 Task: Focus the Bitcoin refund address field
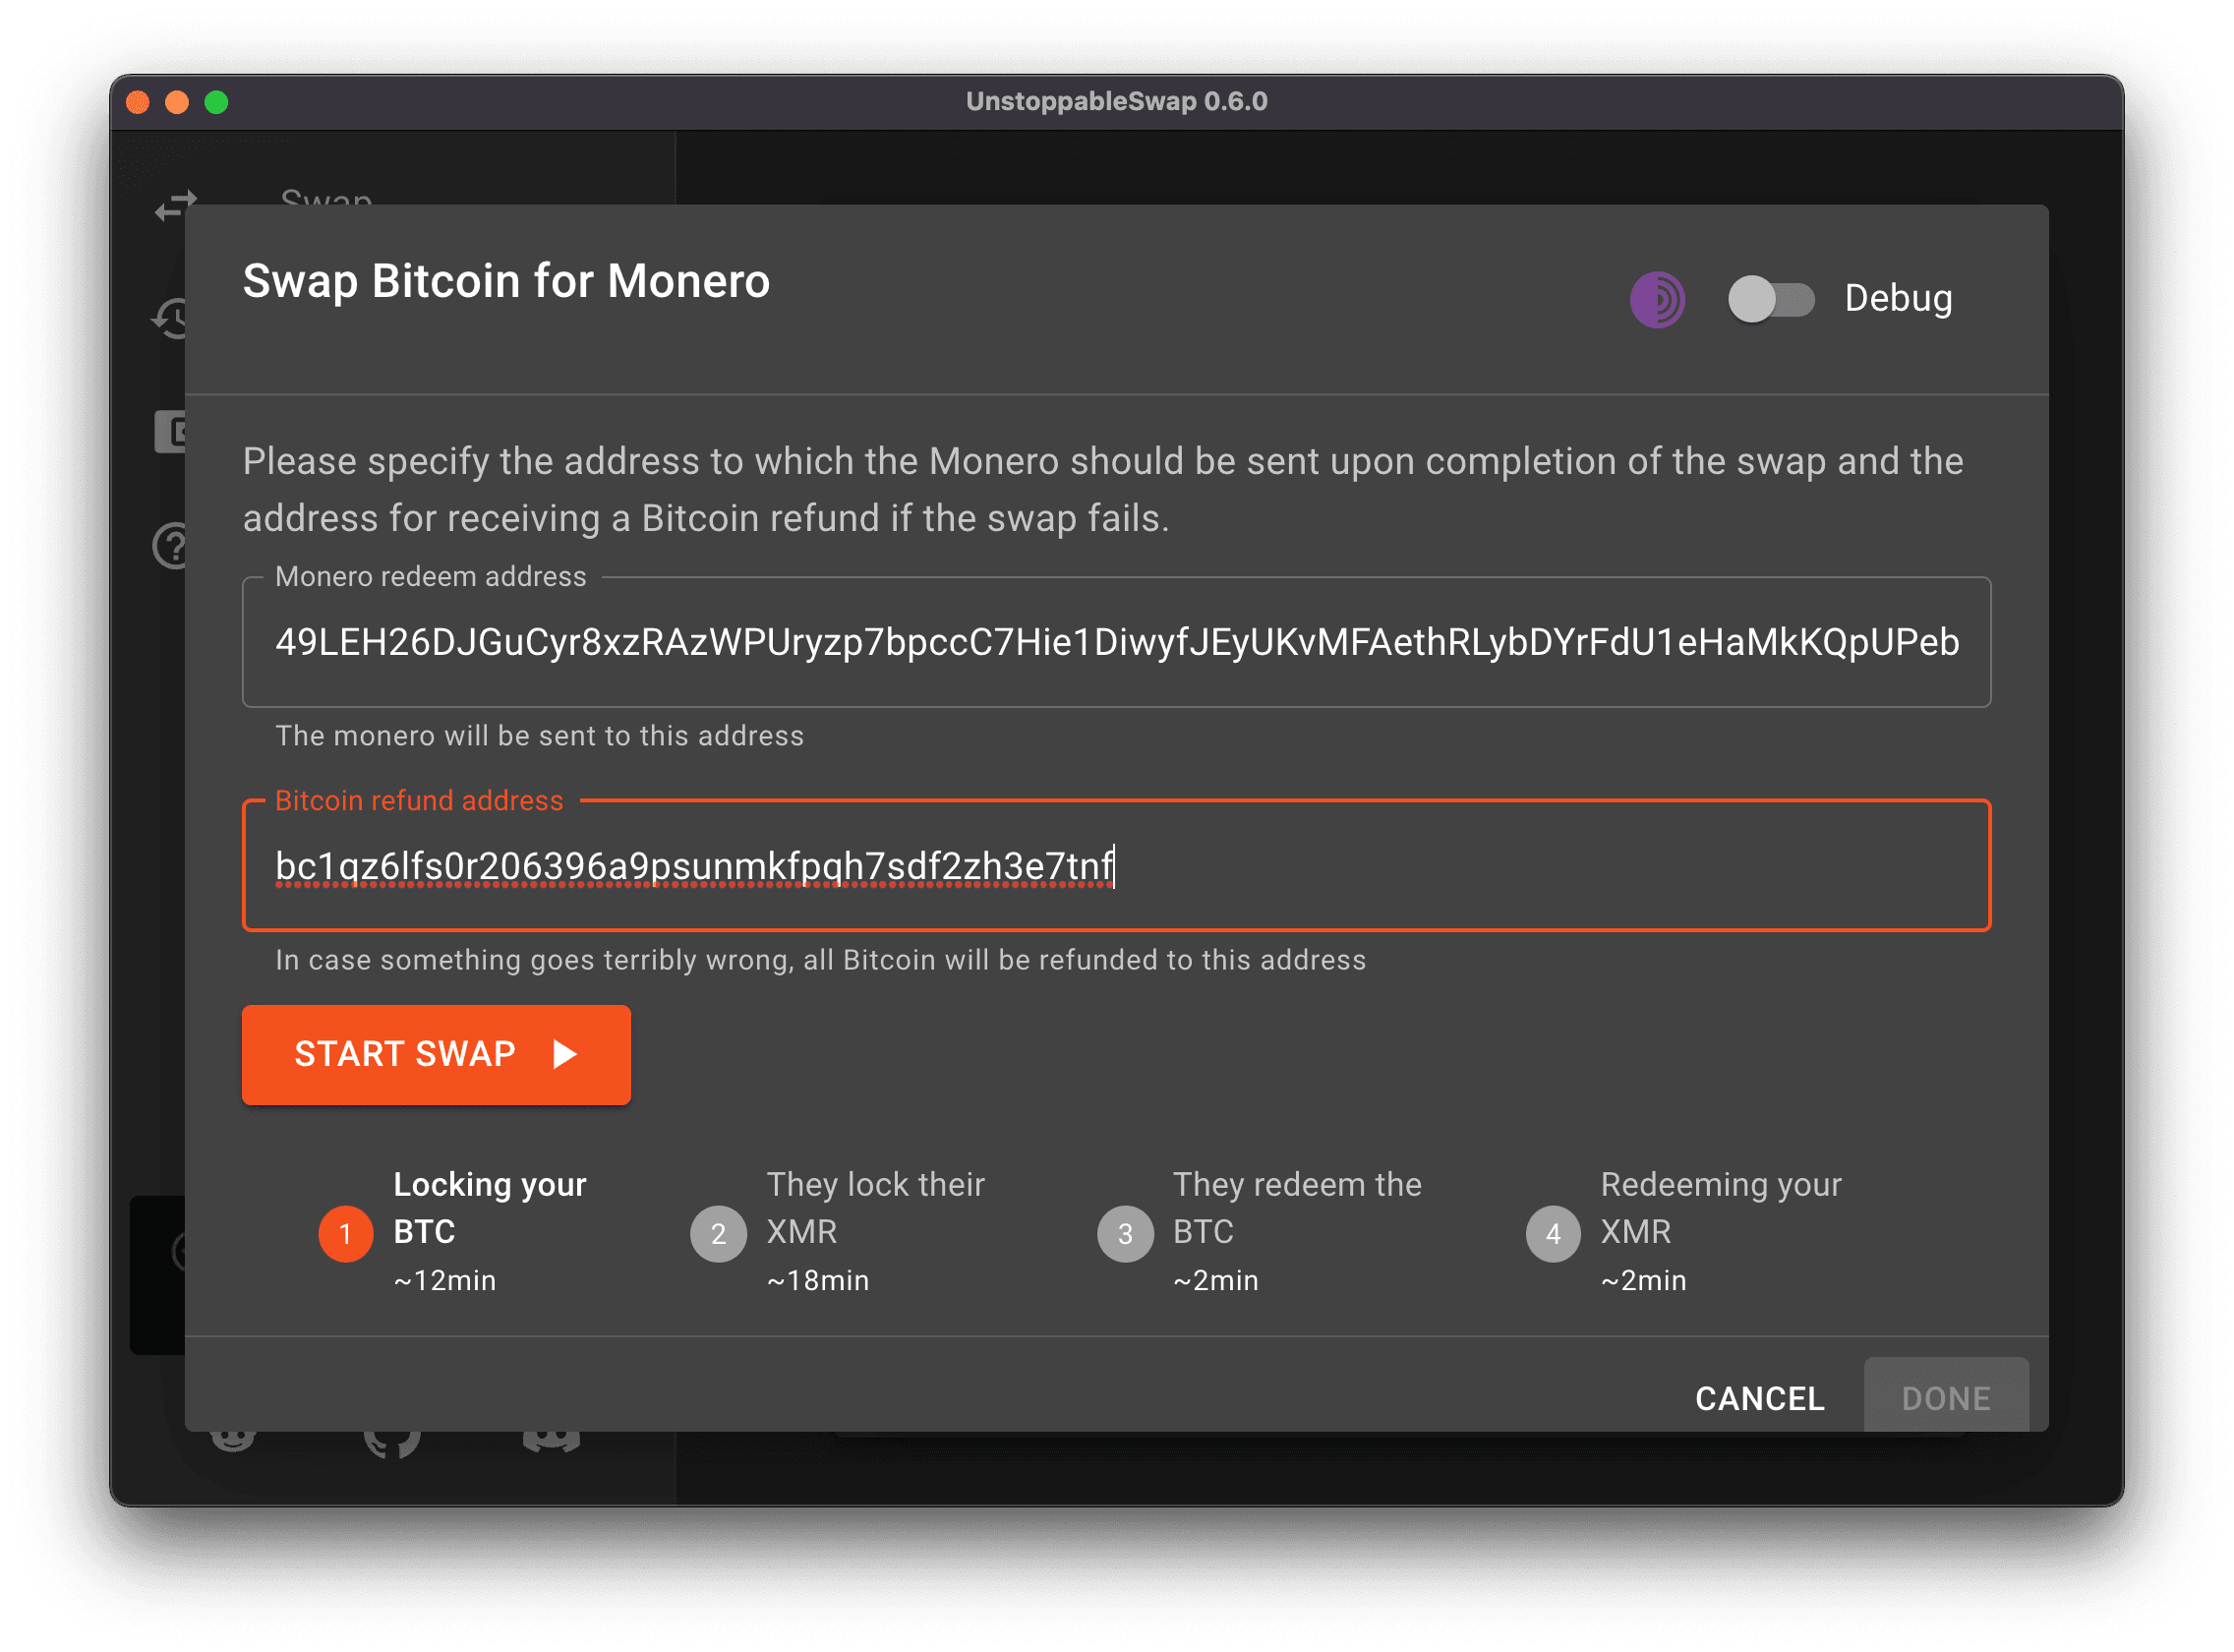(x=1116, y=866)
